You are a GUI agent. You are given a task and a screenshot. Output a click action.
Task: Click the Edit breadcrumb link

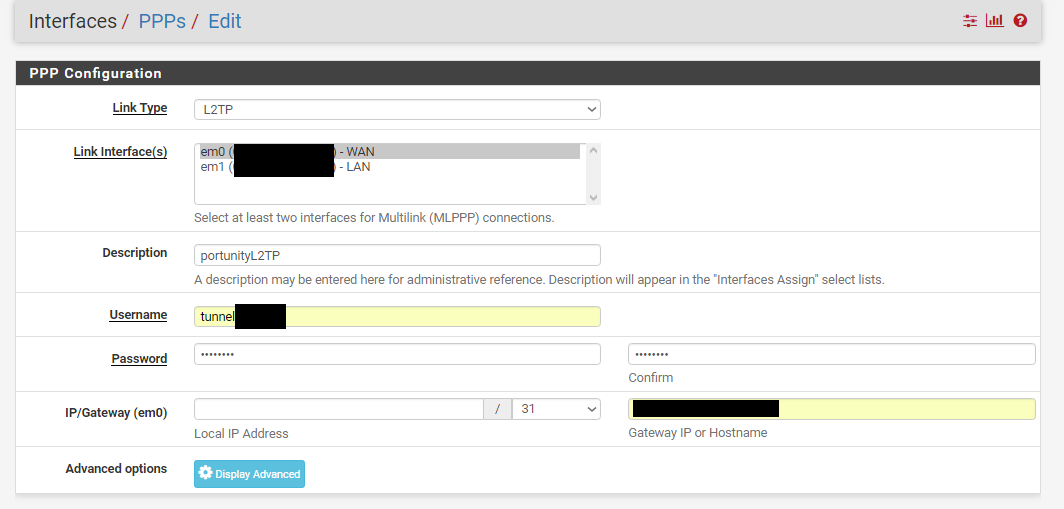[224, 21]
